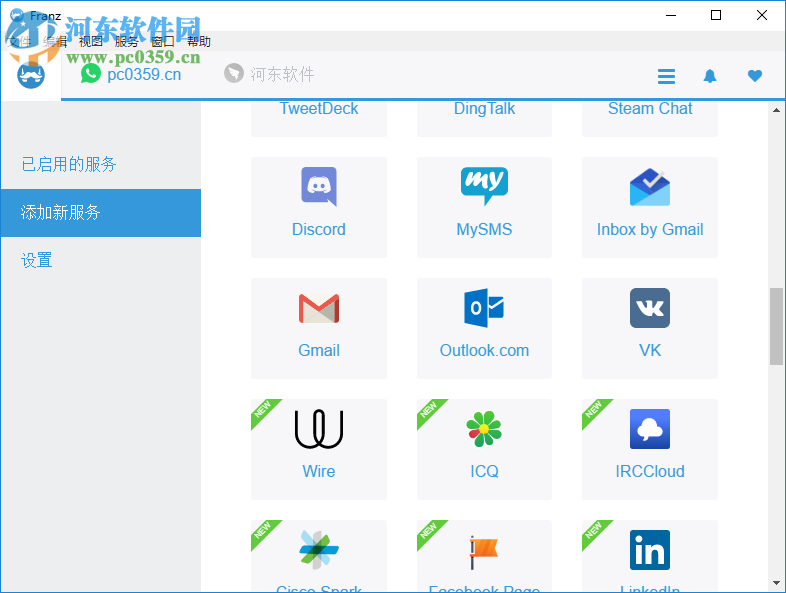The image size is (786, 593).
Task: Open the 帮助 menu
Action: 199,41
